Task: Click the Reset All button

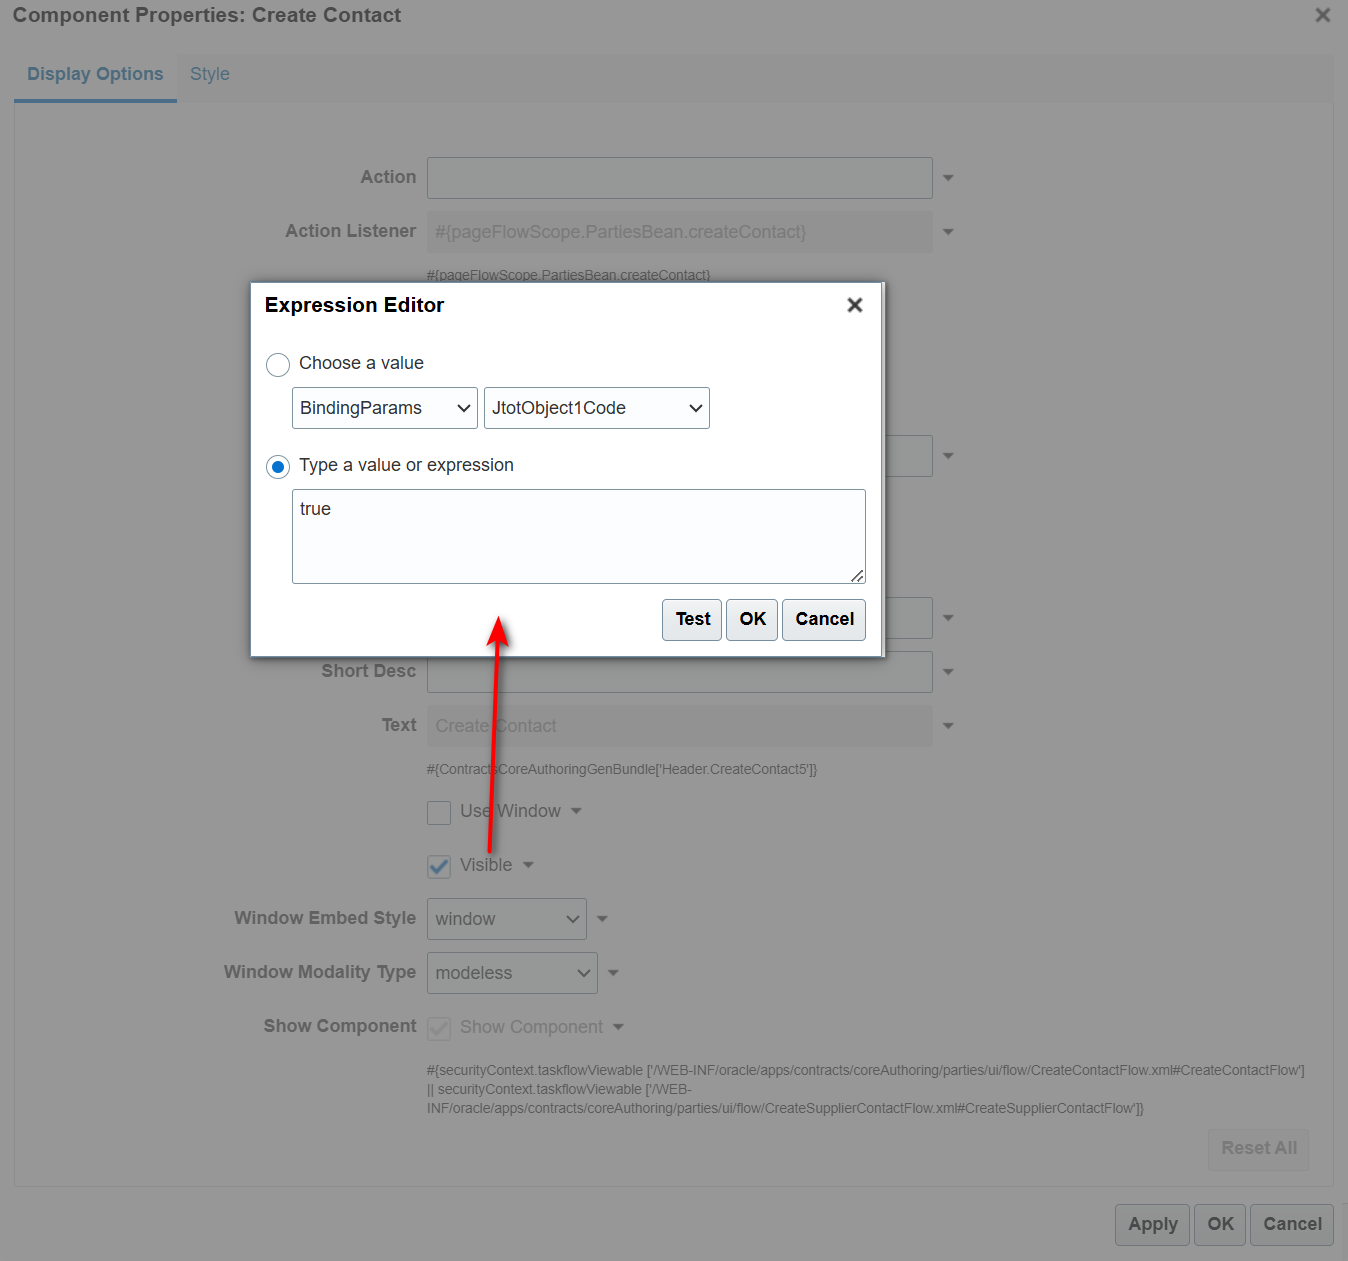Action: click(x=1258, y=1149)
